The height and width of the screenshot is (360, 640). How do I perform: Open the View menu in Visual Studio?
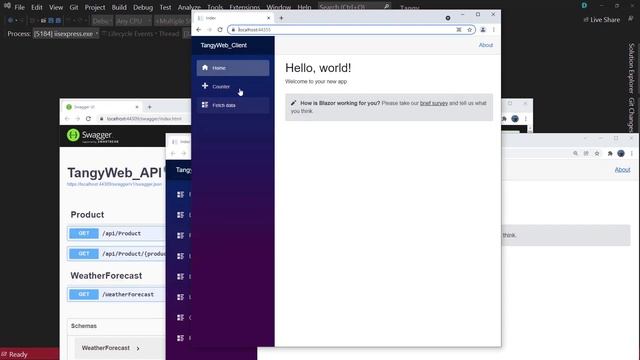(x=56, y=7)
